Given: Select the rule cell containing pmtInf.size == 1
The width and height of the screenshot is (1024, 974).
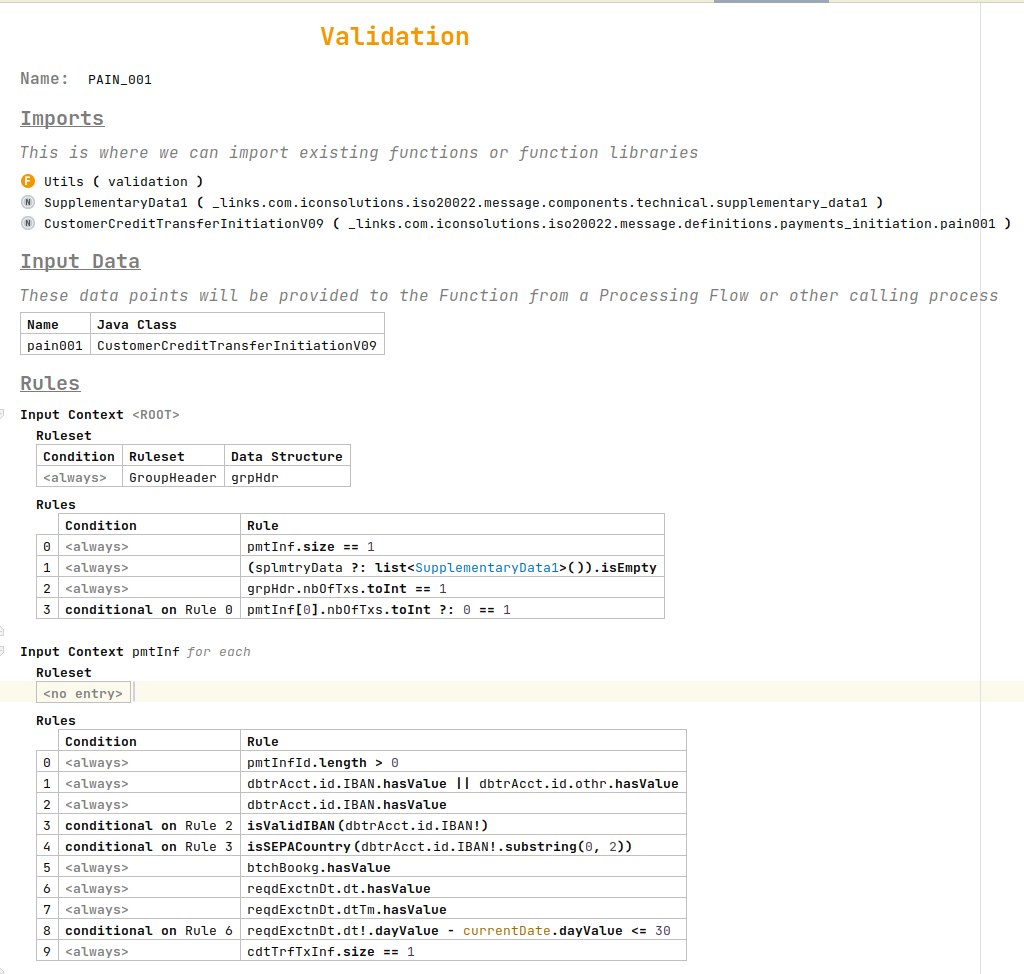Looking at the screenshot, I should [310, 546].
